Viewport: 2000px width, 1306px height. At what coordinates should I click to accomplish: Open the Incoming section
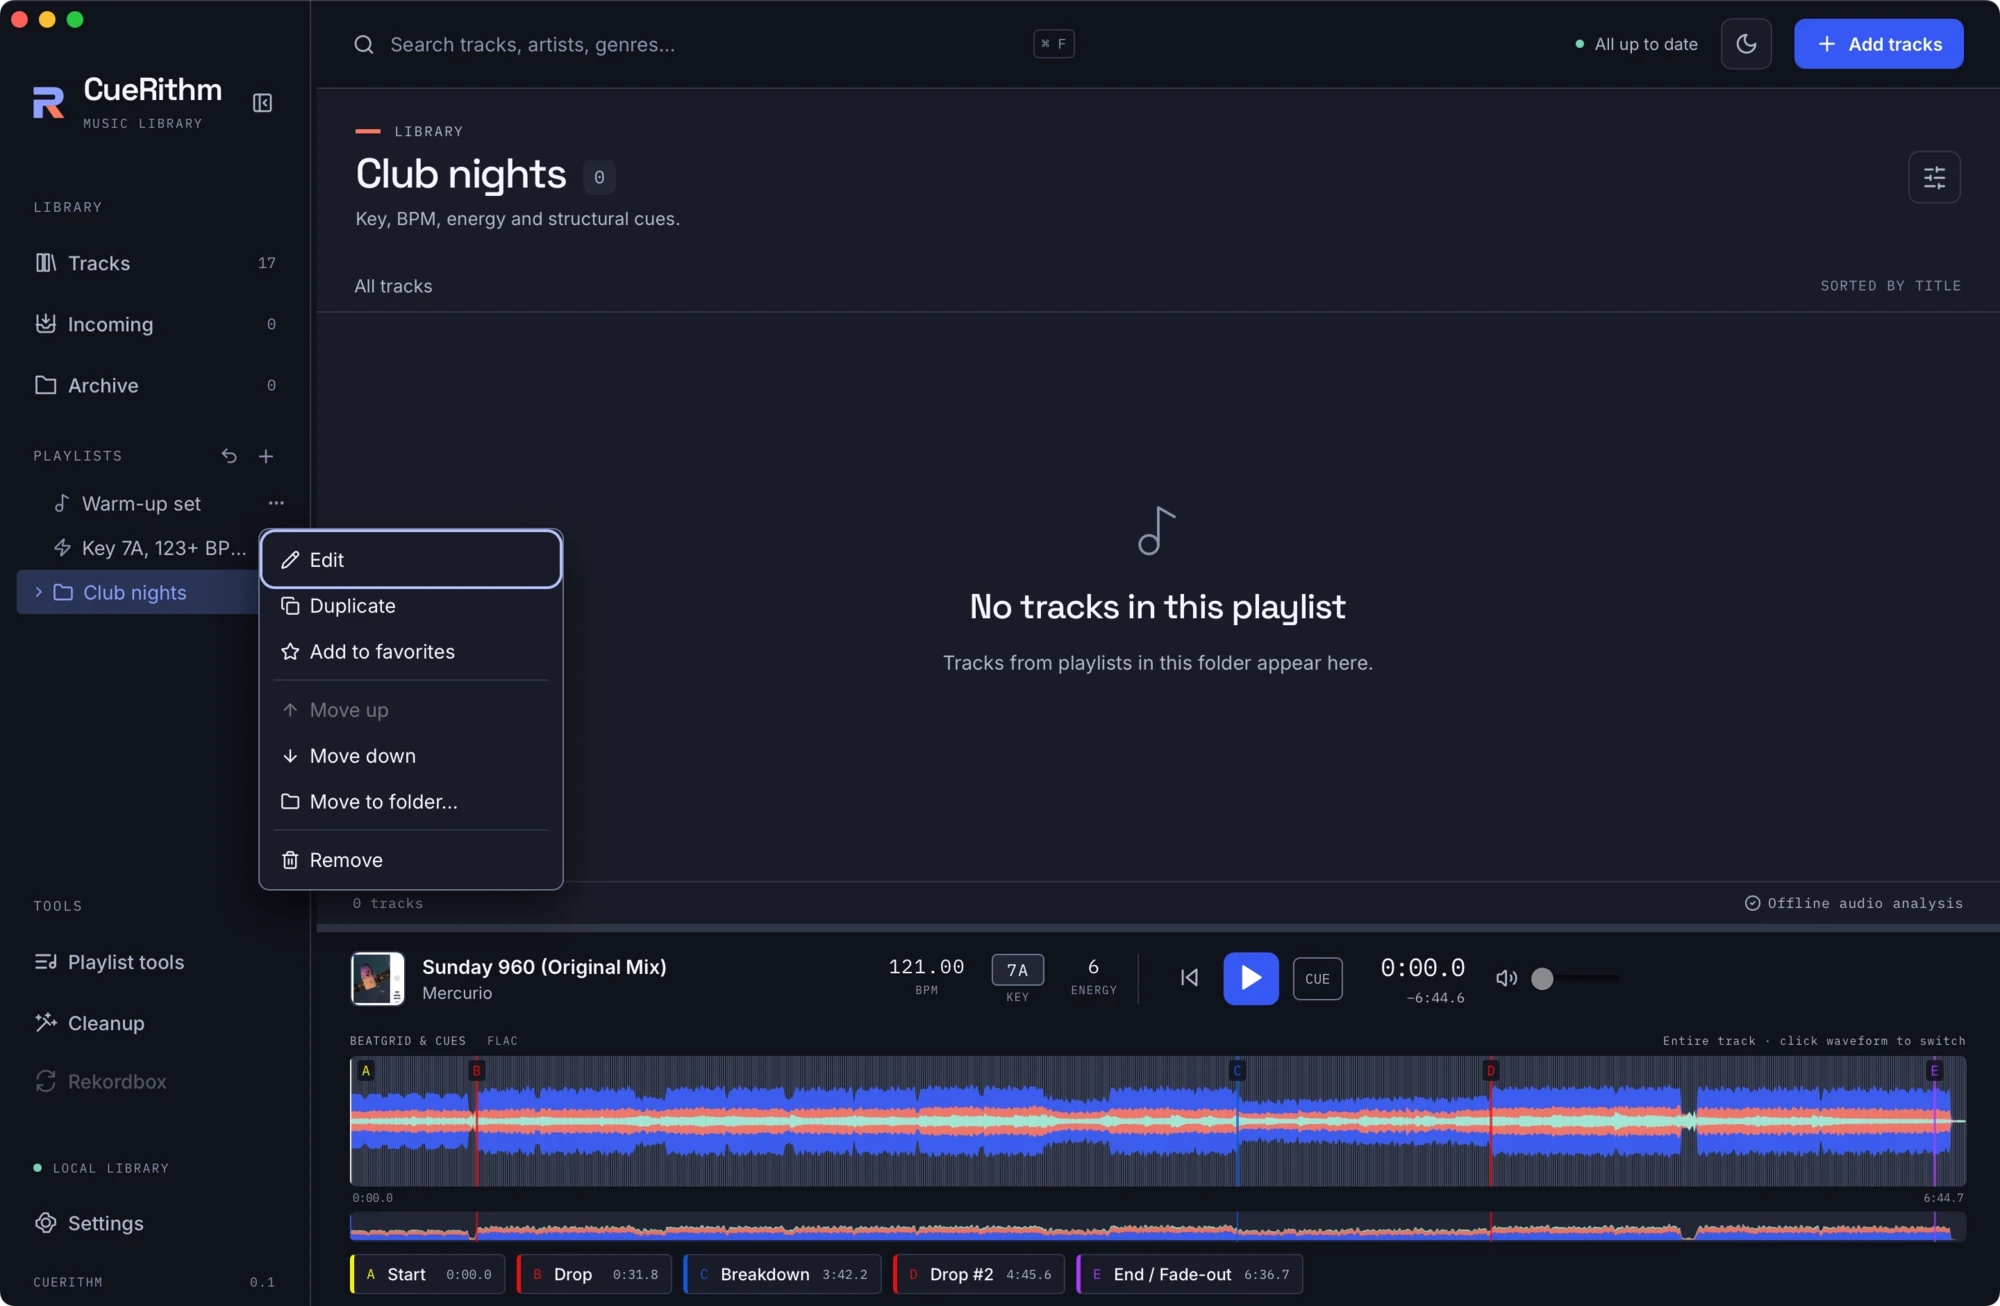tap(155, 324)
